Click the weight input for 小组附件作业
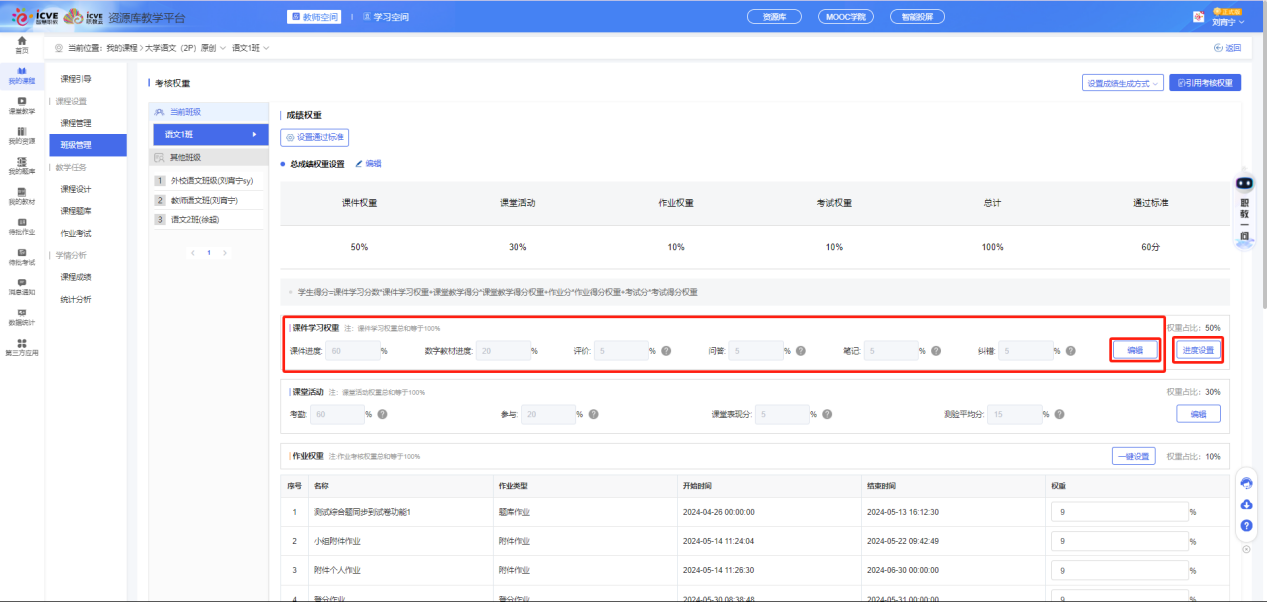Image resolution: width=1267 pixels, height=602 pixels. (1118, 541)
